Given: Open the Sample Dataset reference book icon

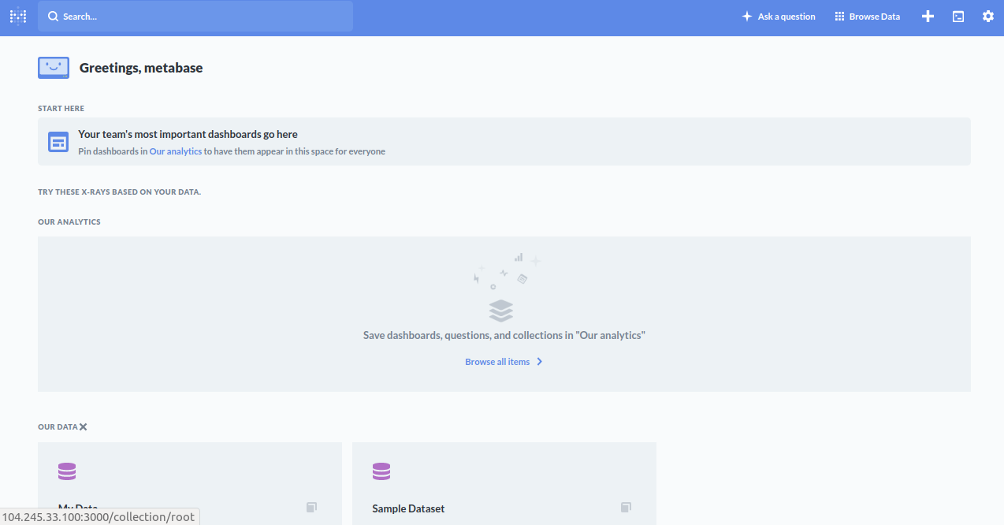Looking at the screenshot, I should coord(626,507).
